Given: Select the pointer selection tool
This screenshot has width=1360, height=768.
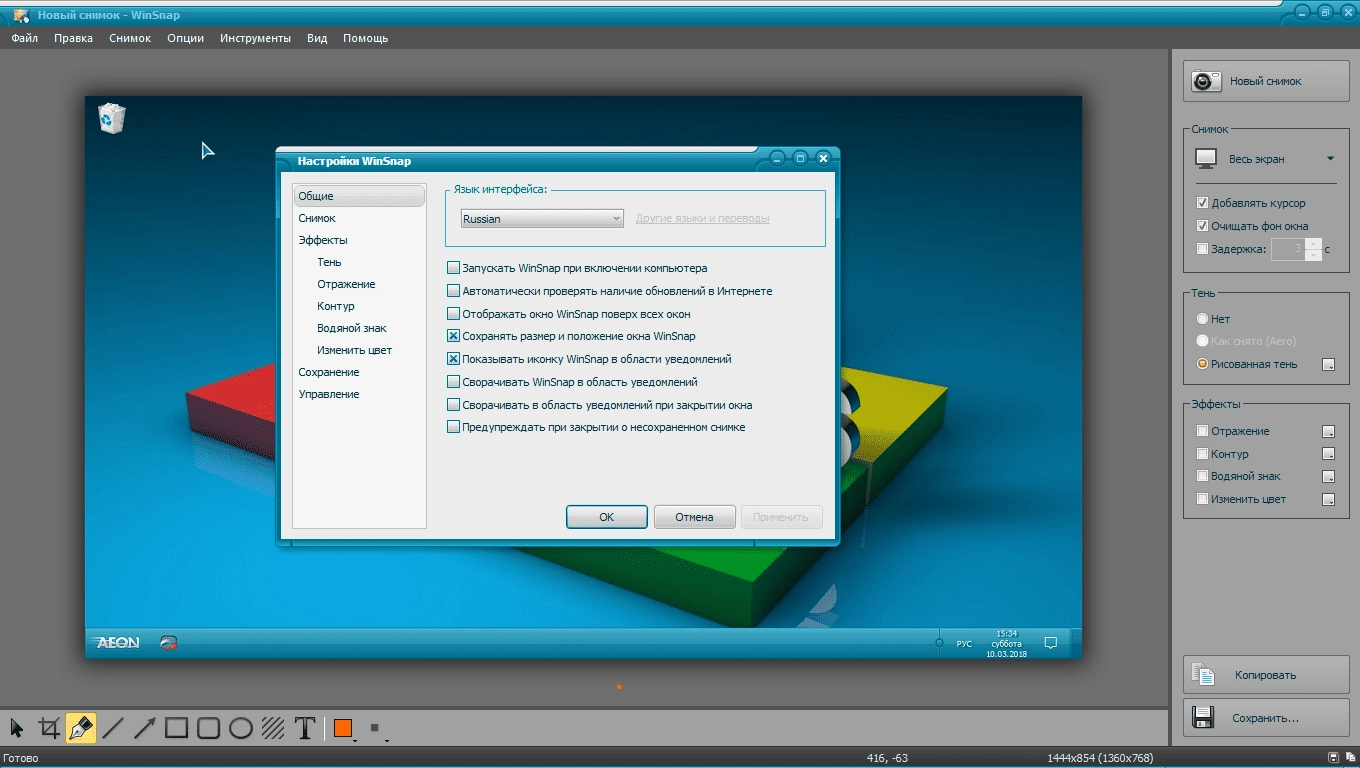Looking at the screenshot, I should click(17, 728).
